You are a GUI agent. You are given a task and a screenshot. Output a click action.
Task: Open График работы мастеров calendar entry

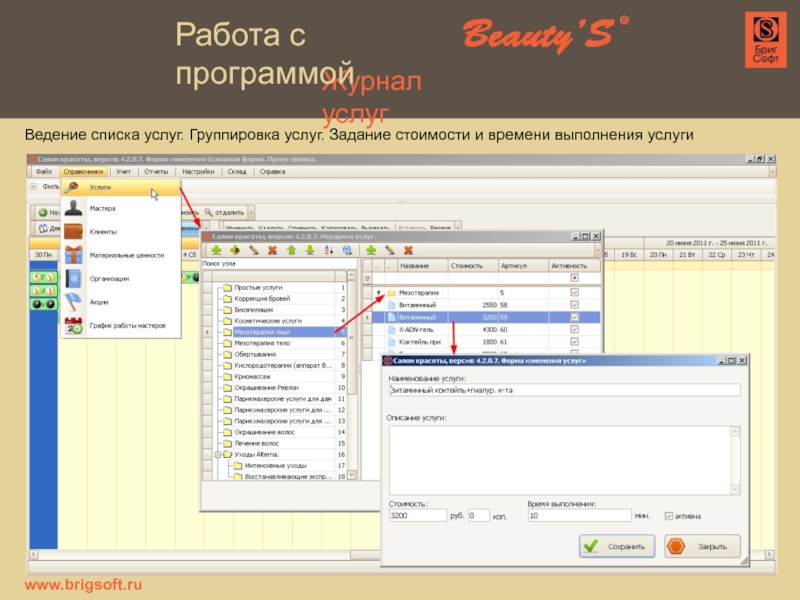120,326
